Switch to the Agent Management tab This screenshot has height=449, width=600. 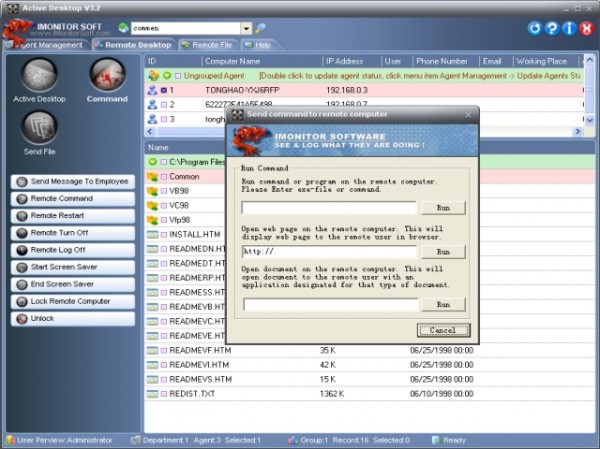pos(47,45)
